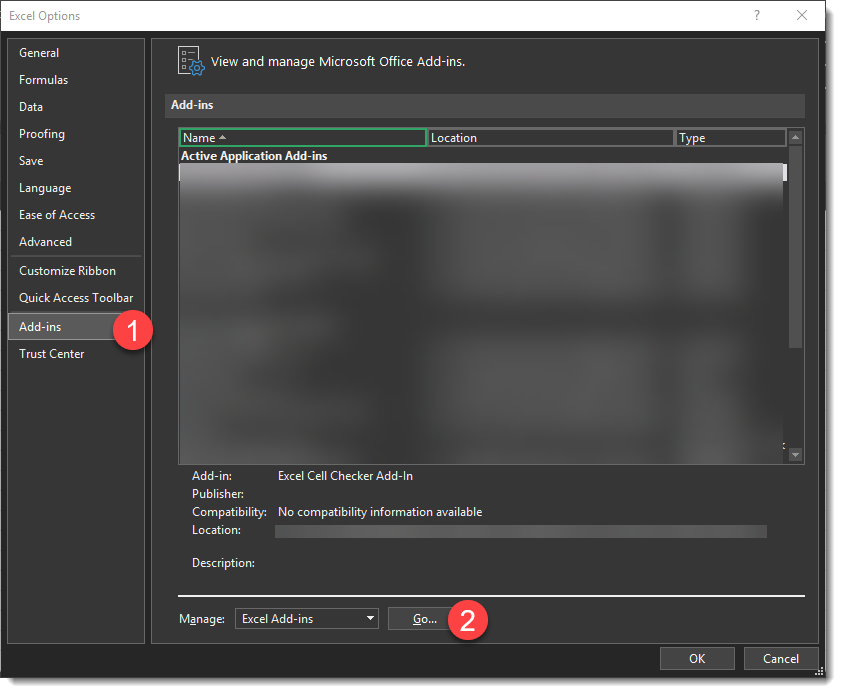Sort add-ins by Location column
841x693 pixels.
[x=550, y=138]
